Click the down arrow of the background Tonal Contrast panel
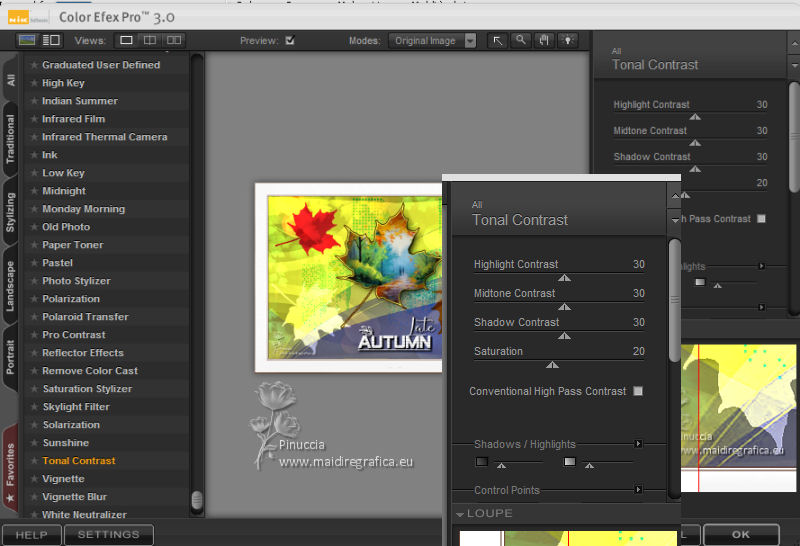Viewport: 800px width, 546px height. [x=794, y=66]
